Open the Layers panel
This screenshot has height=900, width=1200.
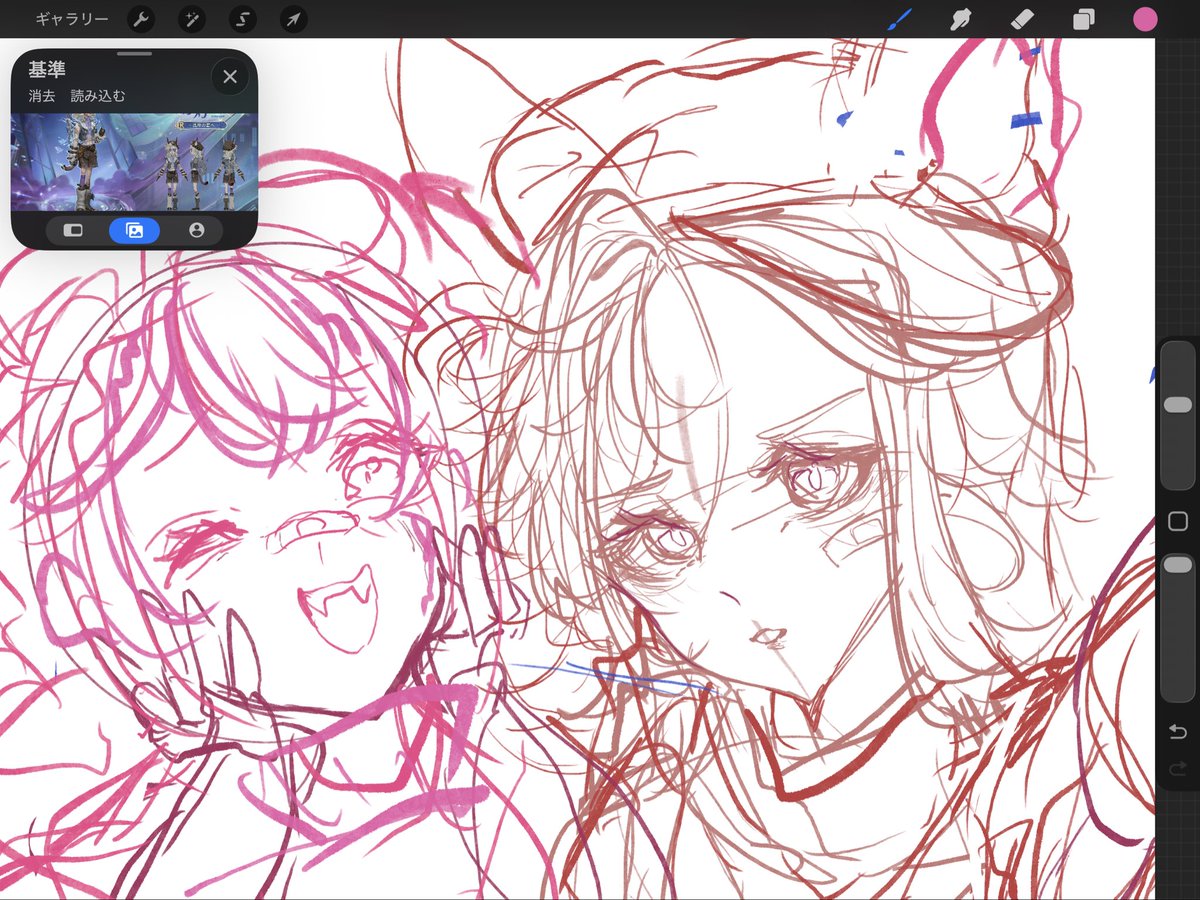(1084, 19)
